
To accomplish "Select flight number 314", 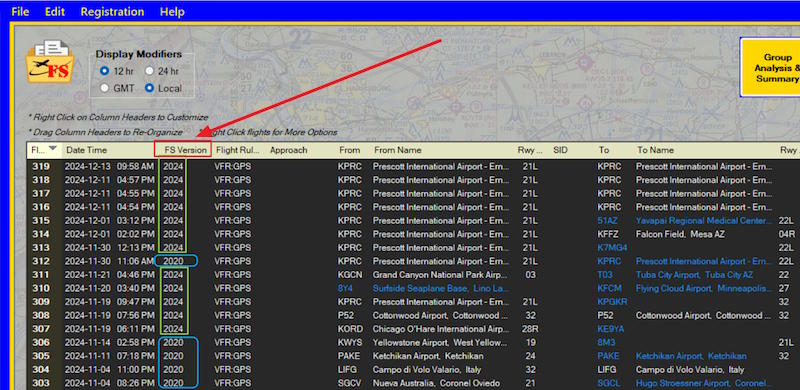I will [41, 234].
